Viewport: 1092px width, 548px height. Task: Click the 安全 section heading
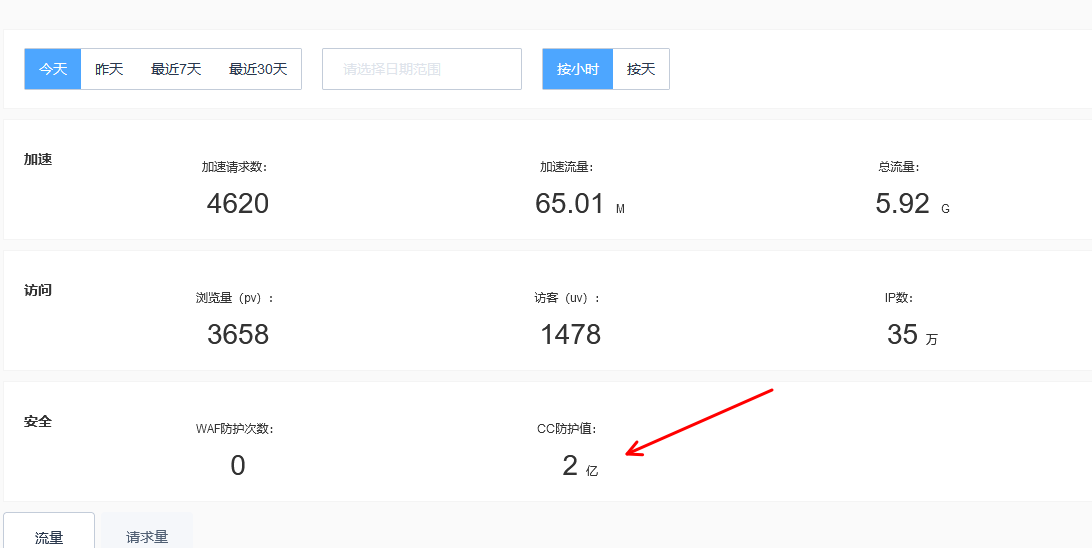[38, 422]
